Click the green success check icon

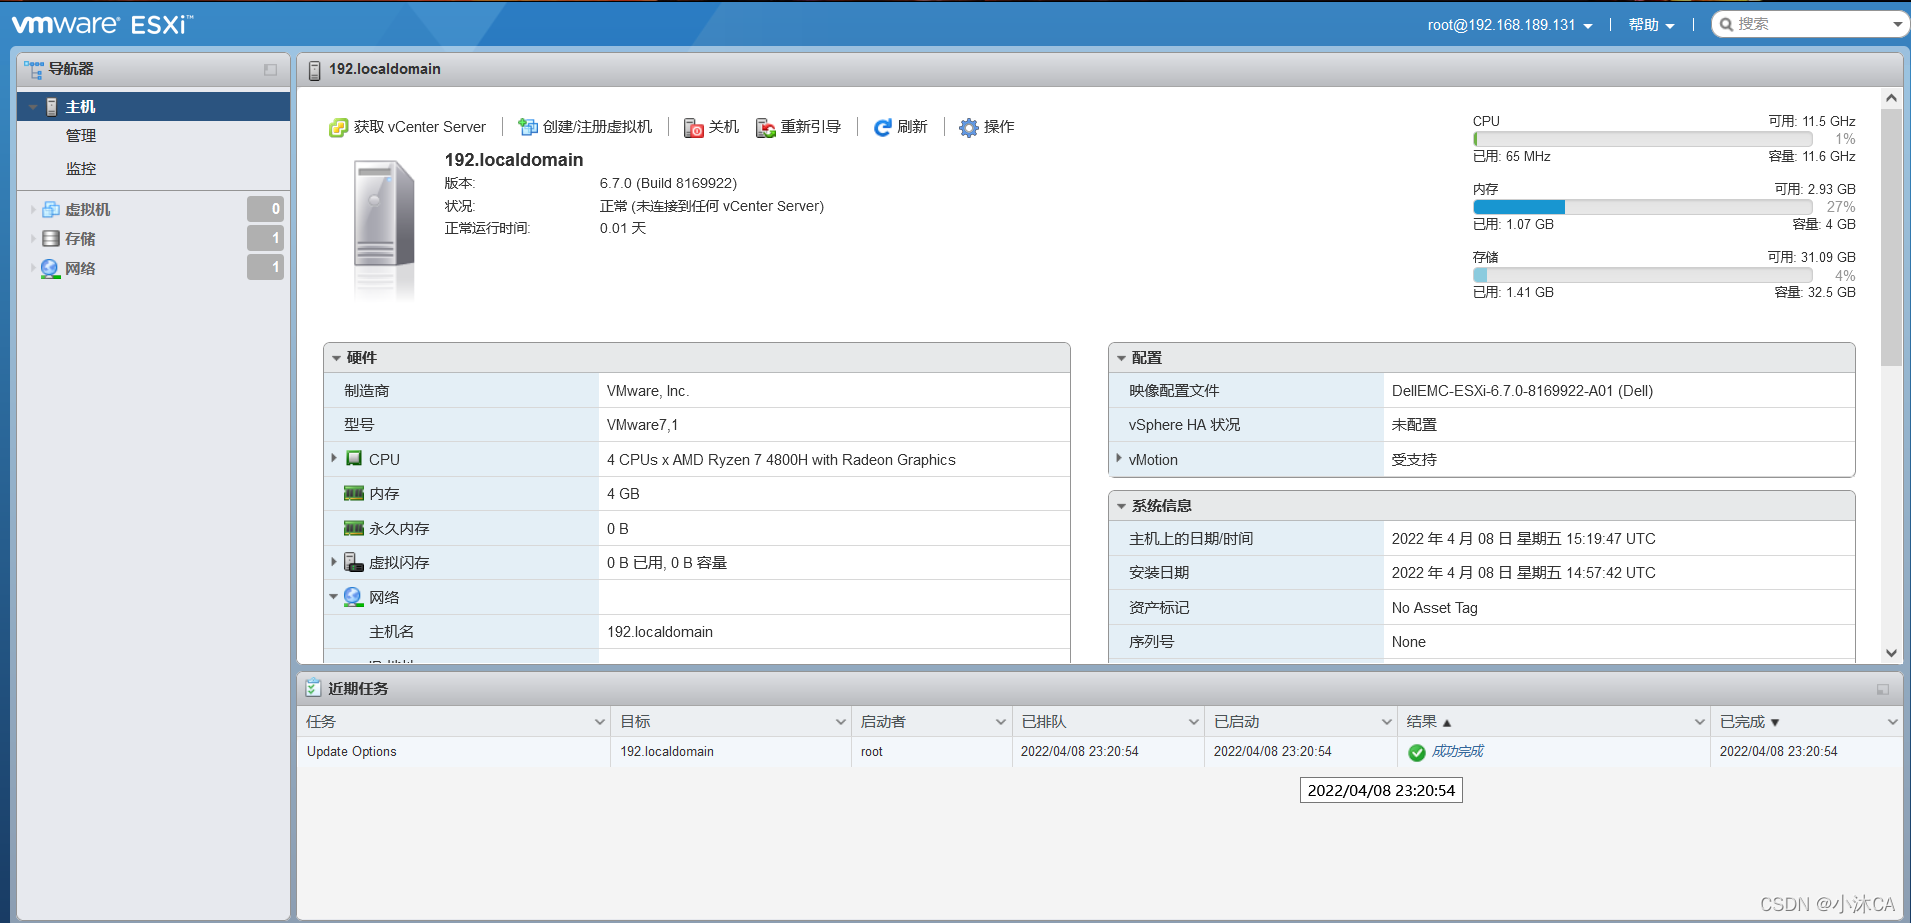point(1417,753)
